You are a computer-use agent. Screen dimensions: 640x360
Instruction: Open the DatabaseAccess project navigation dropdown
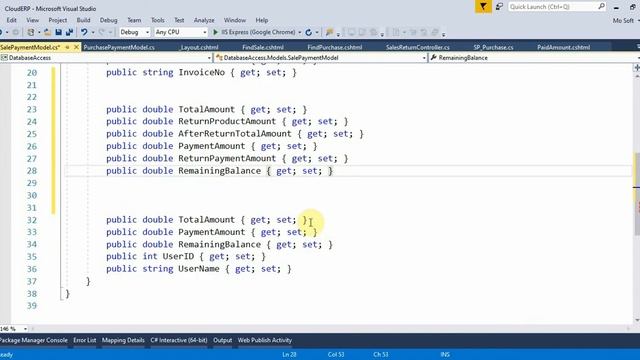pos(106,58)
